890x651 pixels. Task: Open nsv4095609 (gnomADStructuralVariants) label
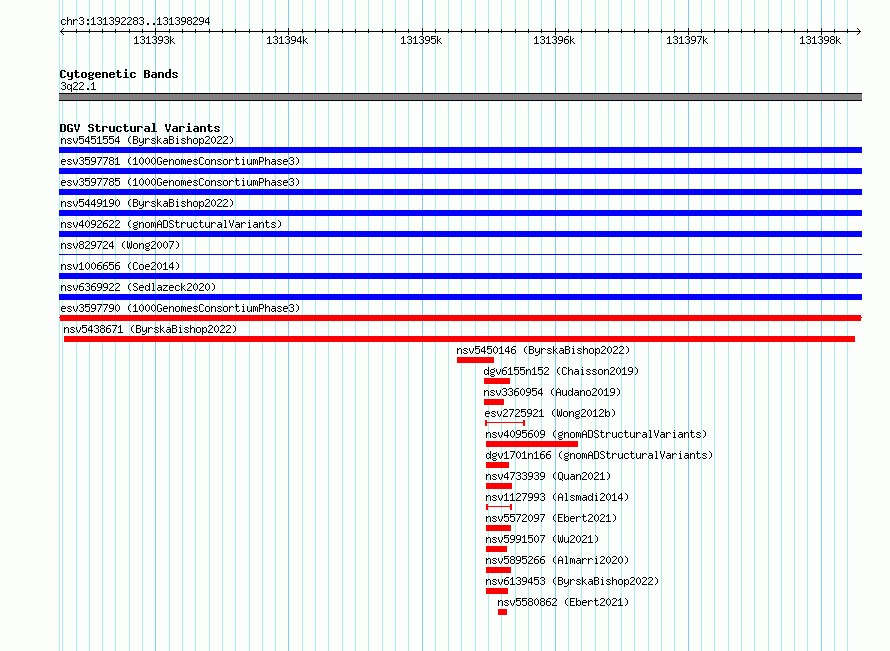596,434
